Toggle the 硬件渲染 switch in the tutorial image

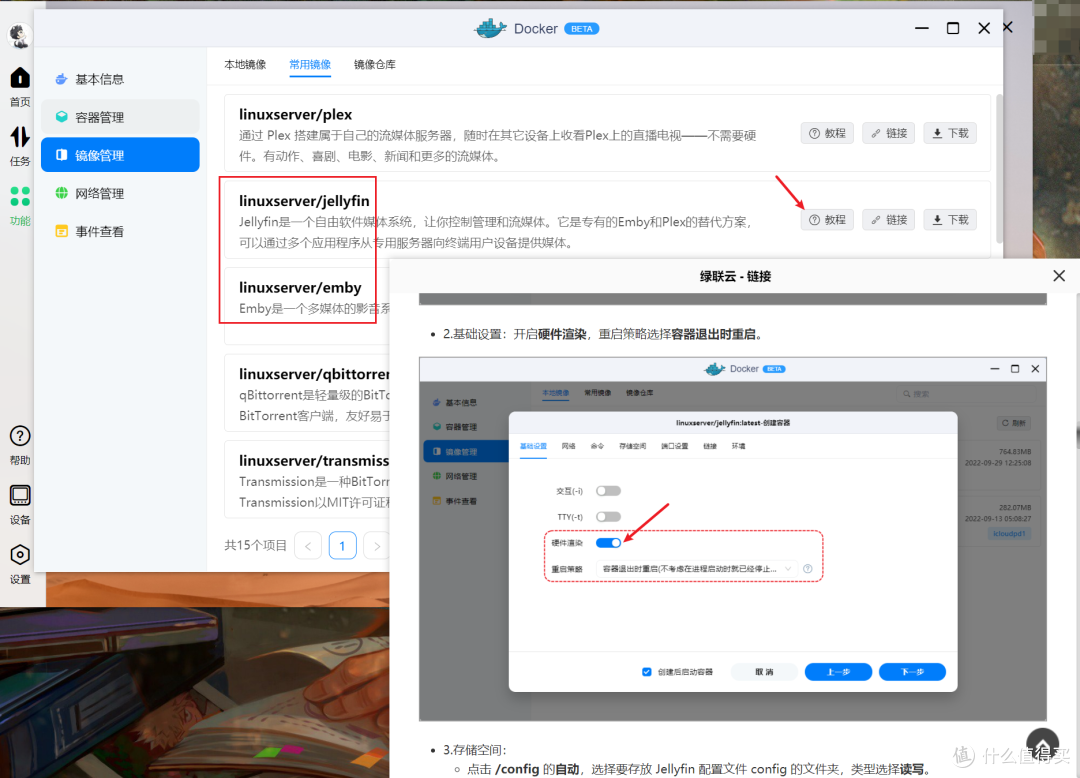click(x=608, y=543)
